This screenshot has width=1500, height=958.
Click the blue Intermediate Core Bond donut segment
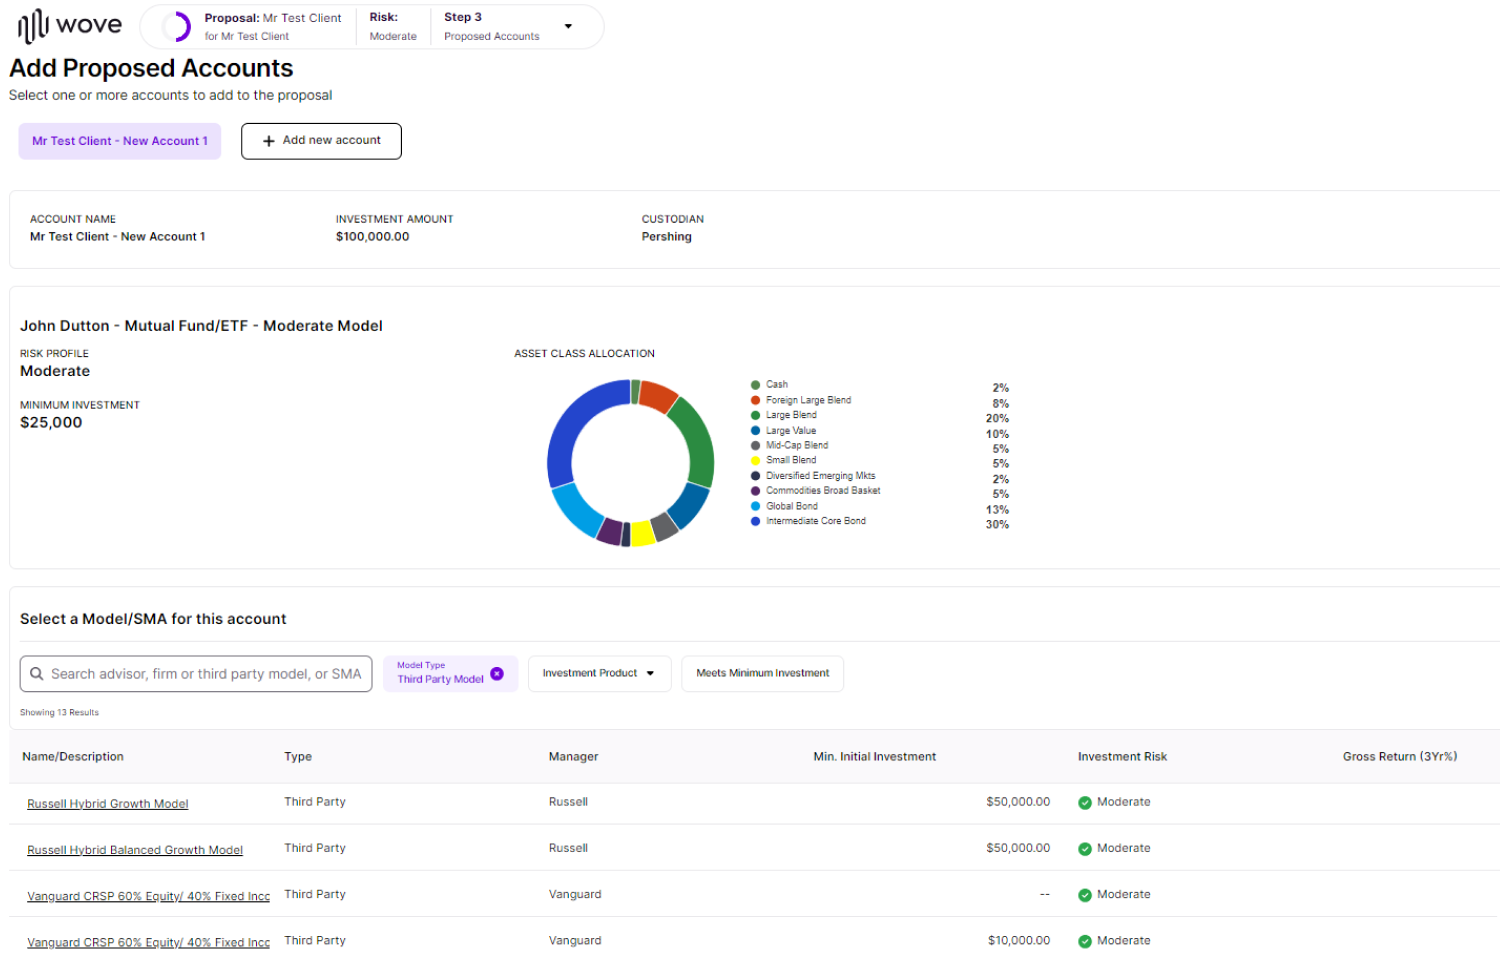click(572, 425)
